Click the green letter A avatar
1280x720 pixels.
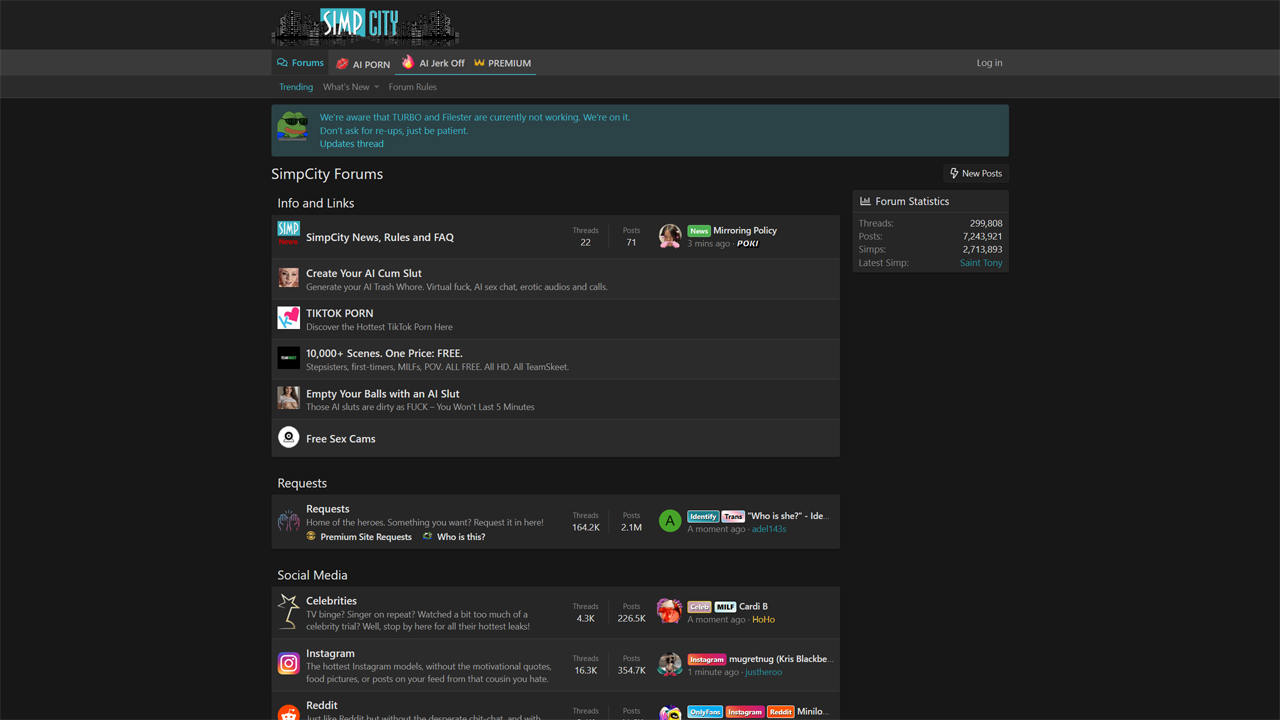pos(670,521)
